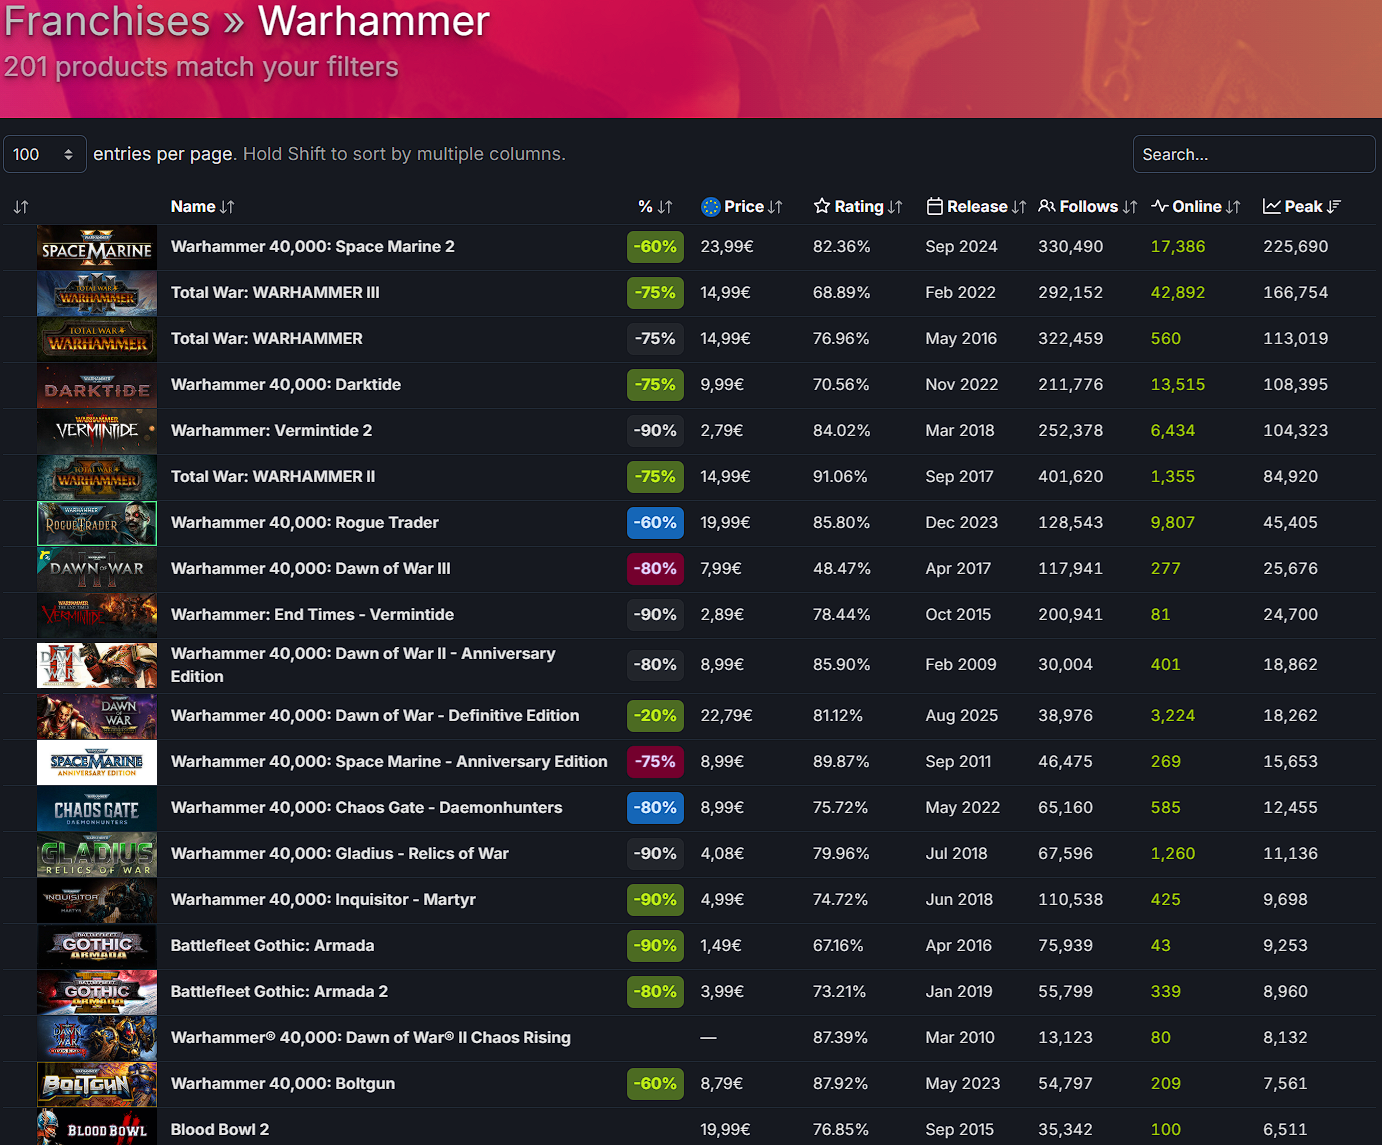Sort table by Name column
The height and width of the screenshot is (1145, 1382).
click(202, 206)
